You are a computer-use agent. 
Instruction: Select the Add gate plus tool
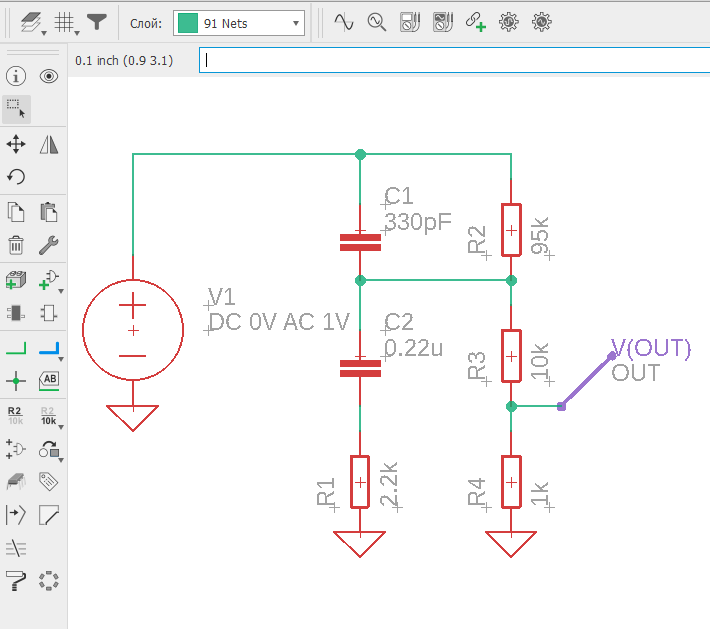click(x=49, y=280)
